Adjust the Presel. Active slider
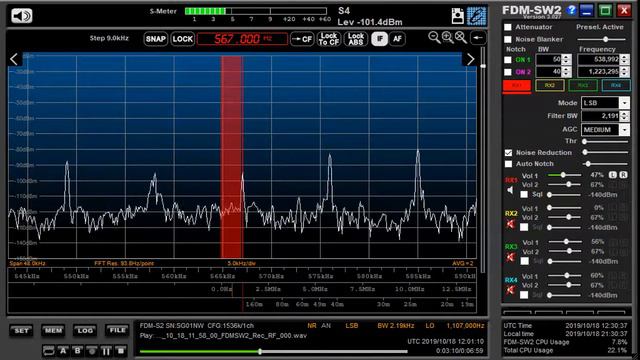 (602, 39)
